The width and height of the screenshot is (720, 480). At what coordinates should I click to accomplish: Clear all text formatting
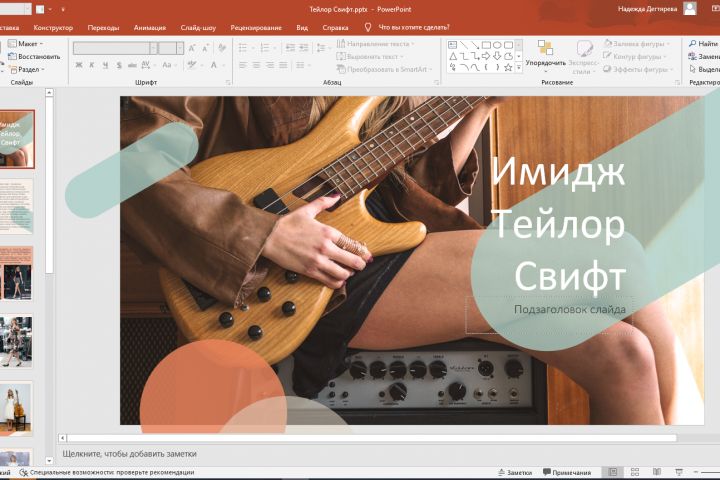[222, 48]
